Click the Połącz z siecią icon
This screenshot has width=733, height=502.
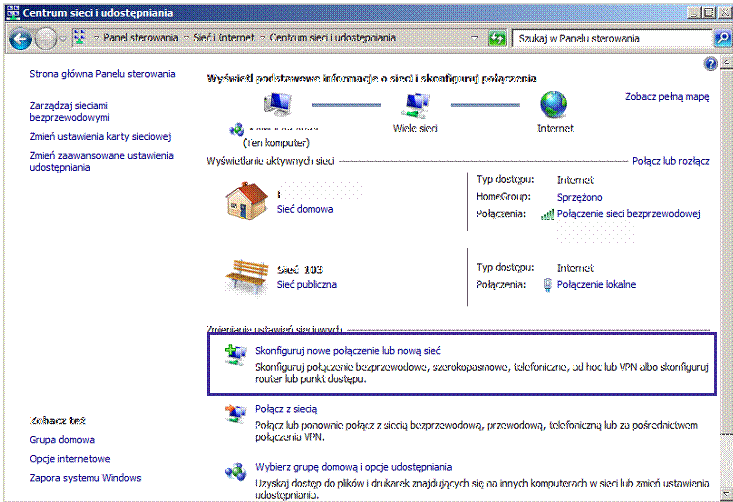235,414
